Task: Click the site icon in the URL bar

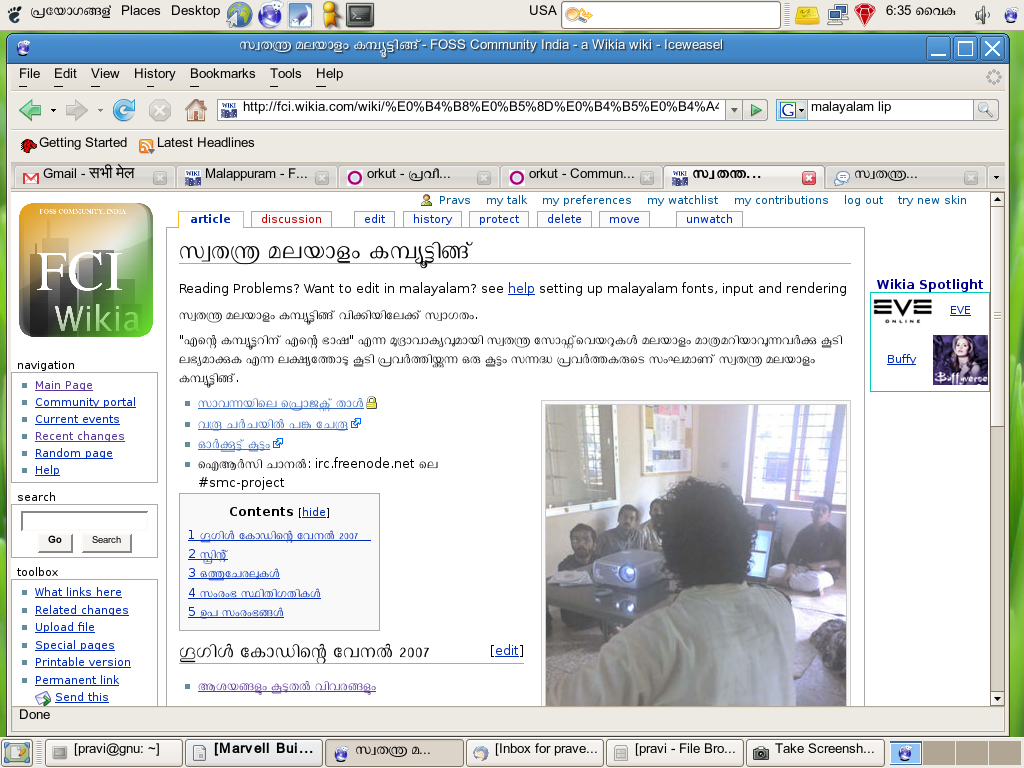Action: click(229, 110)
